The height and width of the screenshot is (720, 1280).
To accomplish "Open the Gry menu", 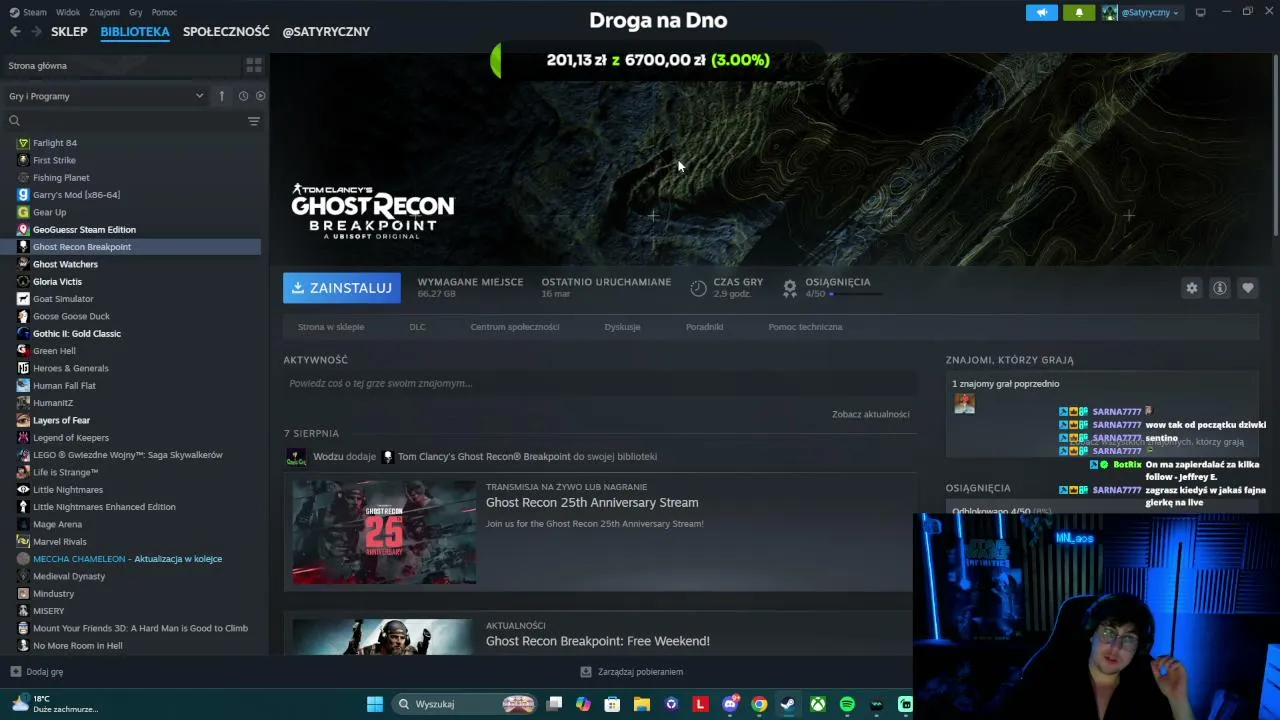I will pos(136,12).
